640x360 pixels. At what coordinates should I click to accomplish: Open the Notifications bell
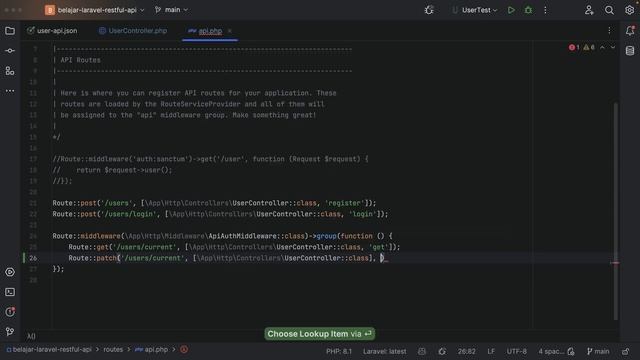coord(630,31)
